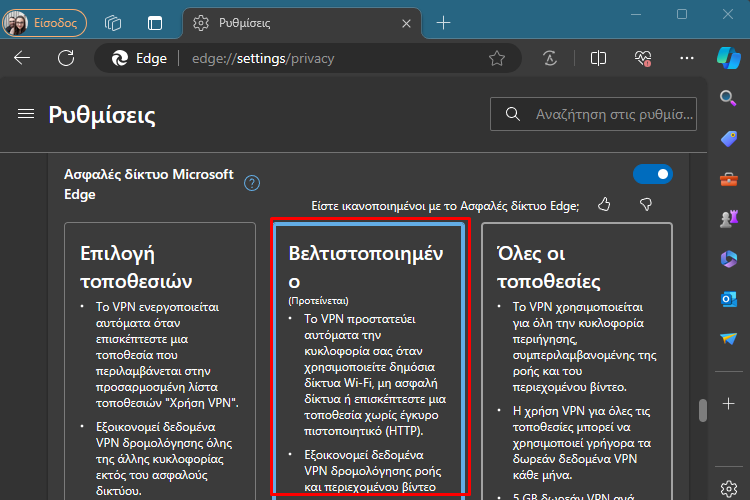Add app to sidebar with plus
Screen dimensions: 750x500
coord(728,404)
